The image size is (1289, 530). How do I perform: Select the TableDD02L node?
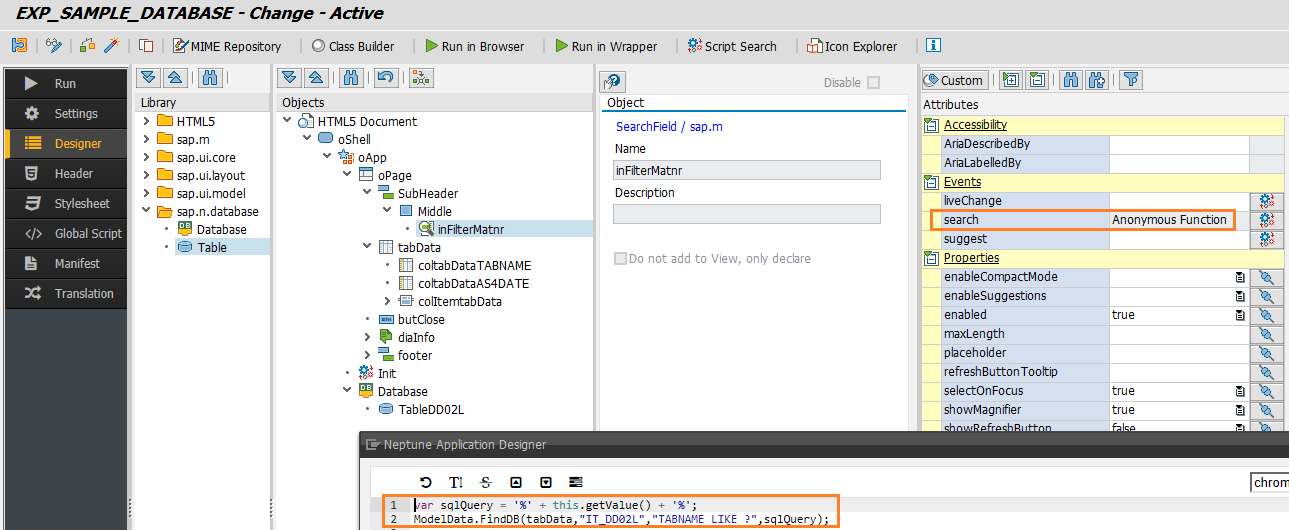click(431, 409)
